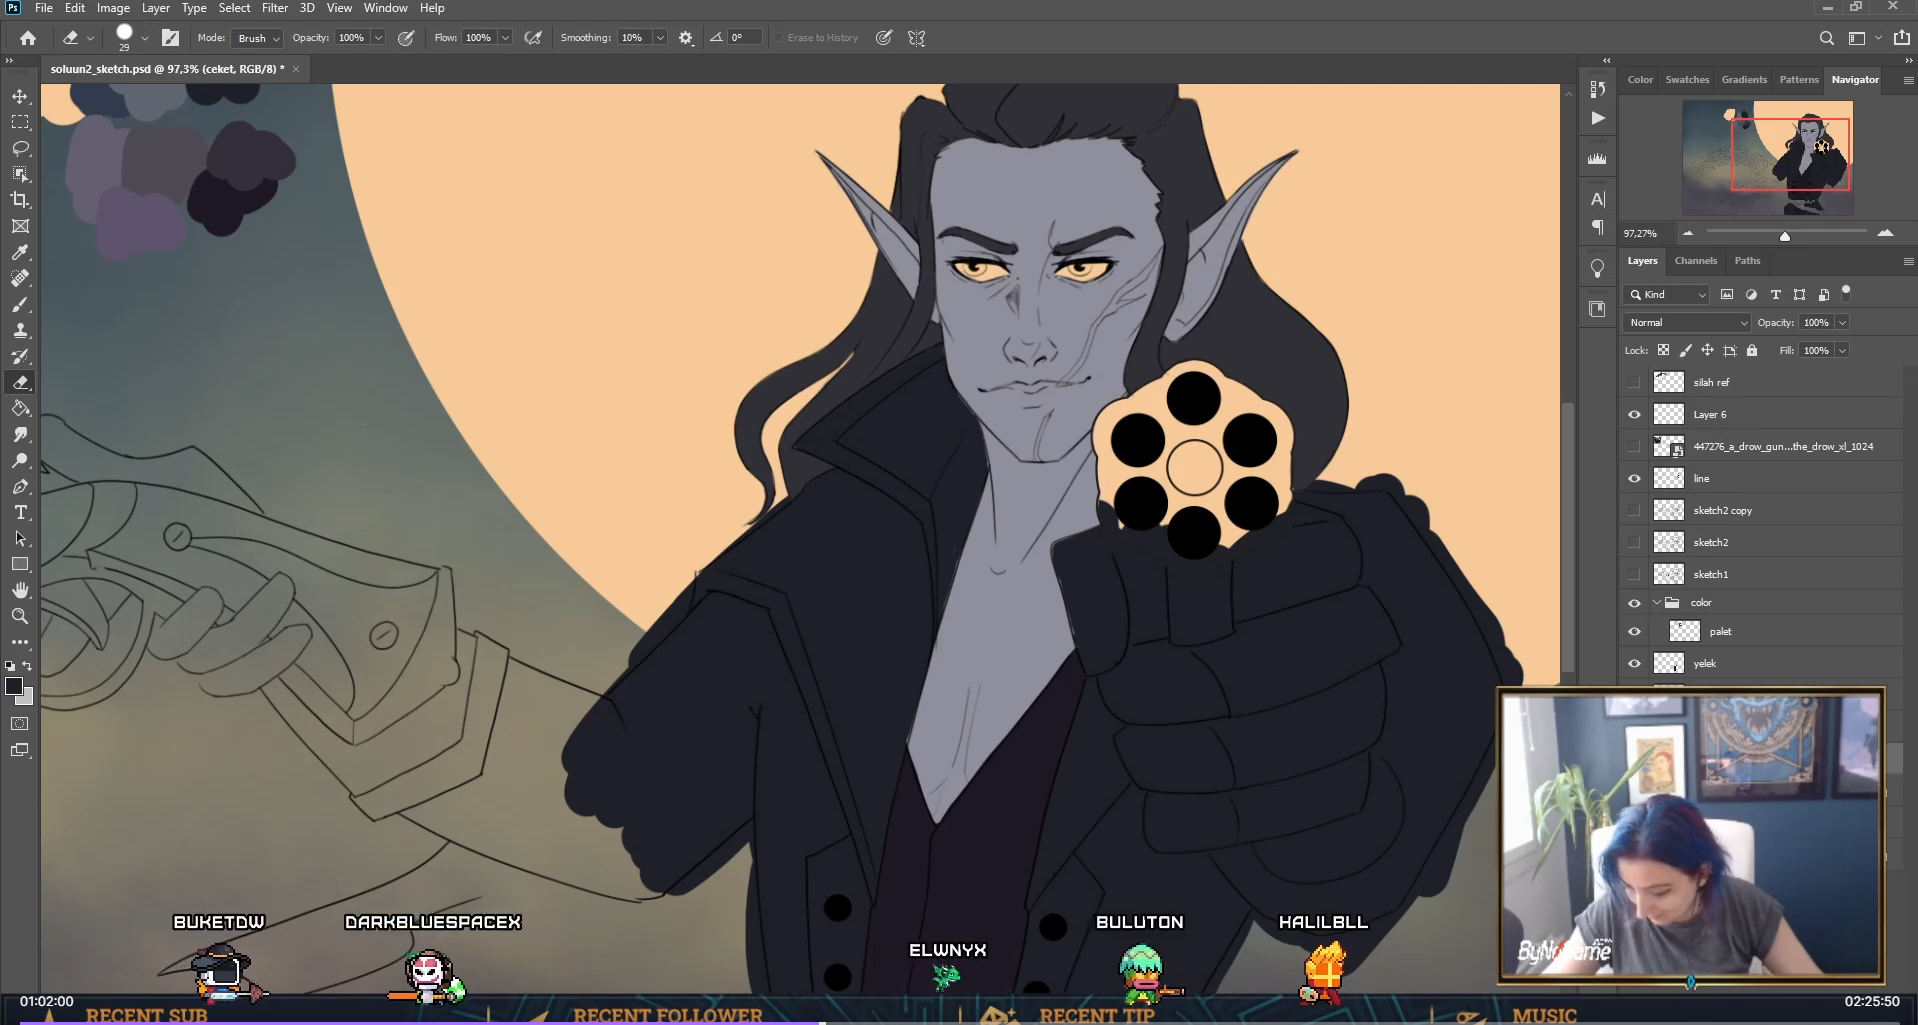Toggle visibility of silah ref layer
This screenshot has height=1025, width=1918.
click(x=1634, y=382)
